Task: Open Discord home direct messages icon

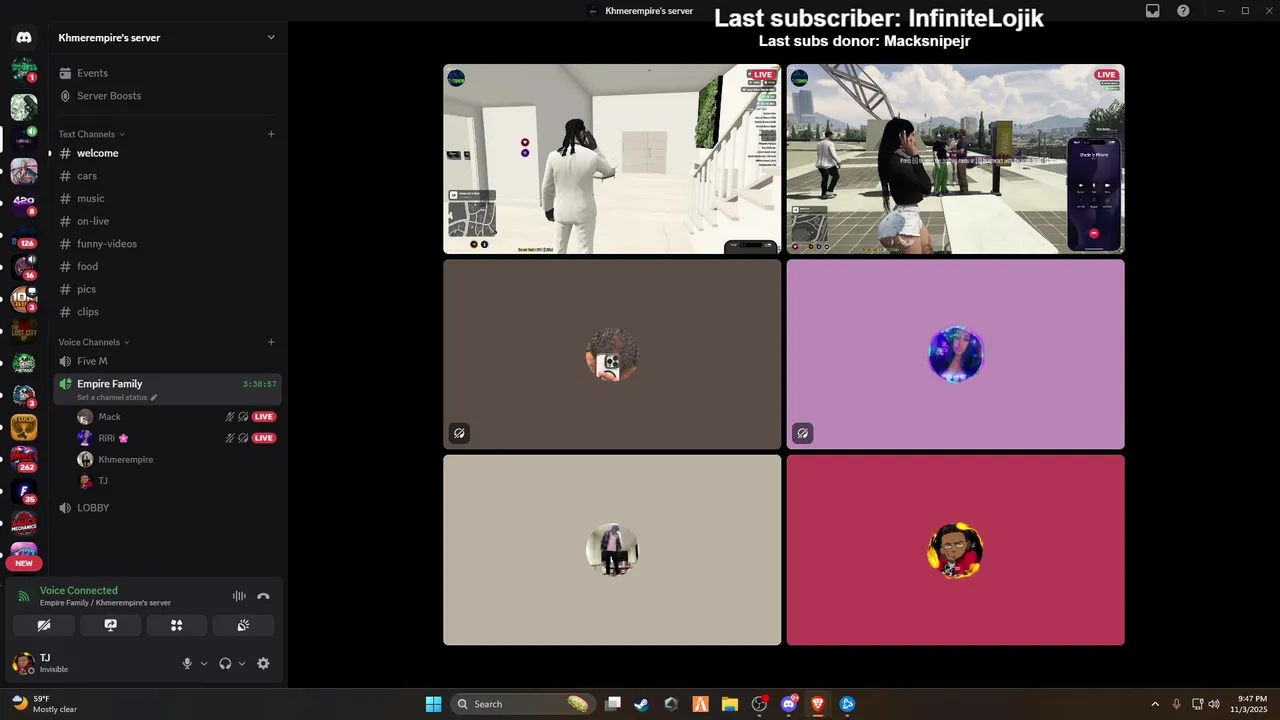Action: pos(24,38)
